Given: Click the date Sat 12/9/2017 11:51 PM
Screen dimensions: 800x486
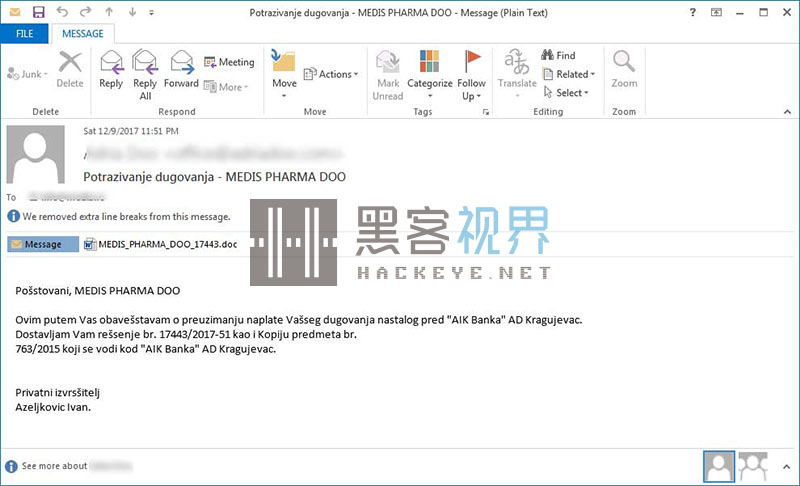Looking at the screenshot, I should tap(131, 131).
